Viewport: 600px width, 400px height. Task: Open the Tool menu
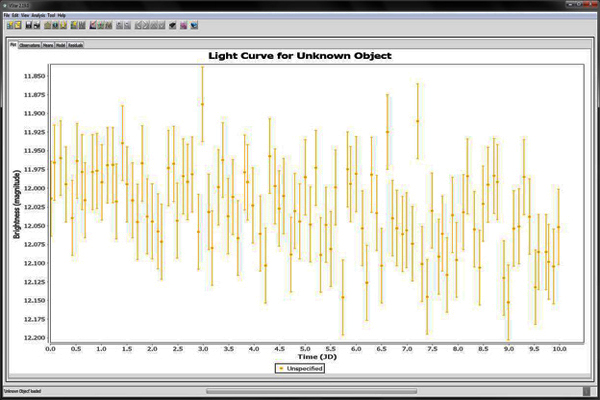point(52,16)
